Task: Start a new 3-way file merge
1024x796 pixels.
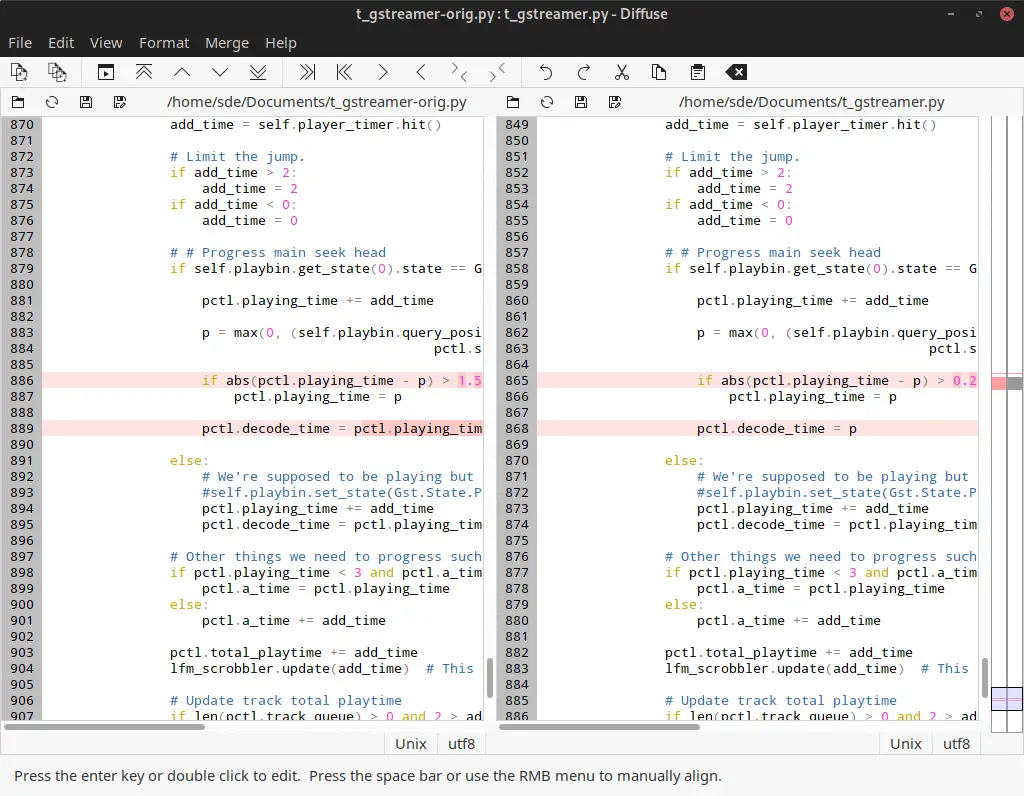Action: pos(57,72)
